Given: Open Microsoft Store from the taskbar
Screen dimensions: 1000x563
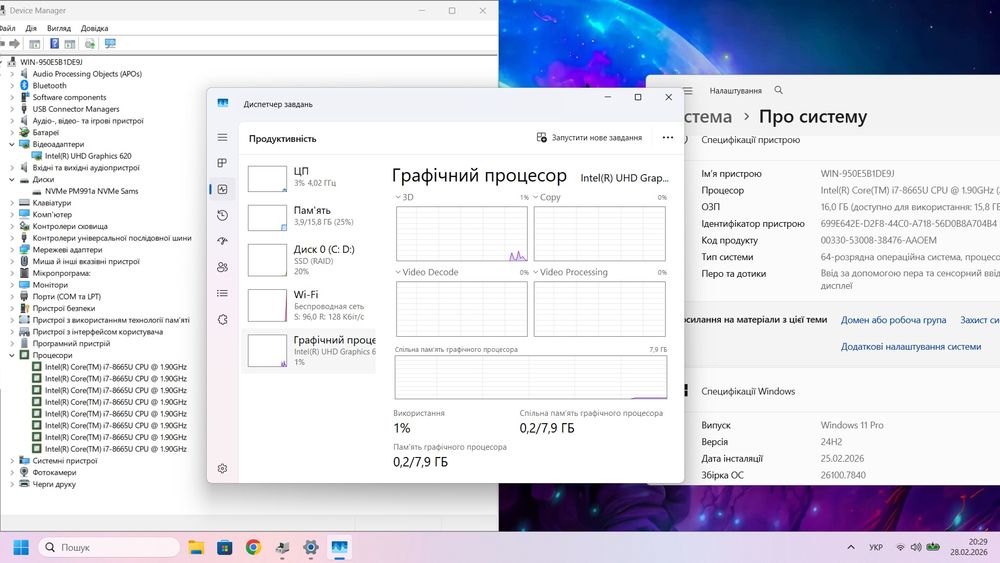Looking at the screenshot, I should (x=224, y=547).
